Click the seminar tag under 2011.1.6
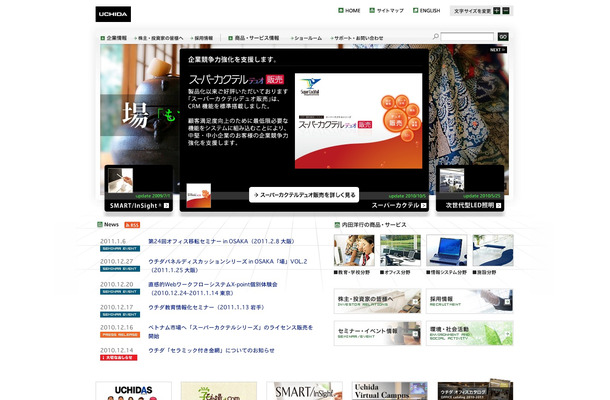Image resolution: width=610 pixels, height=400 pixels. pyautogui.click(x=120, y=249)
